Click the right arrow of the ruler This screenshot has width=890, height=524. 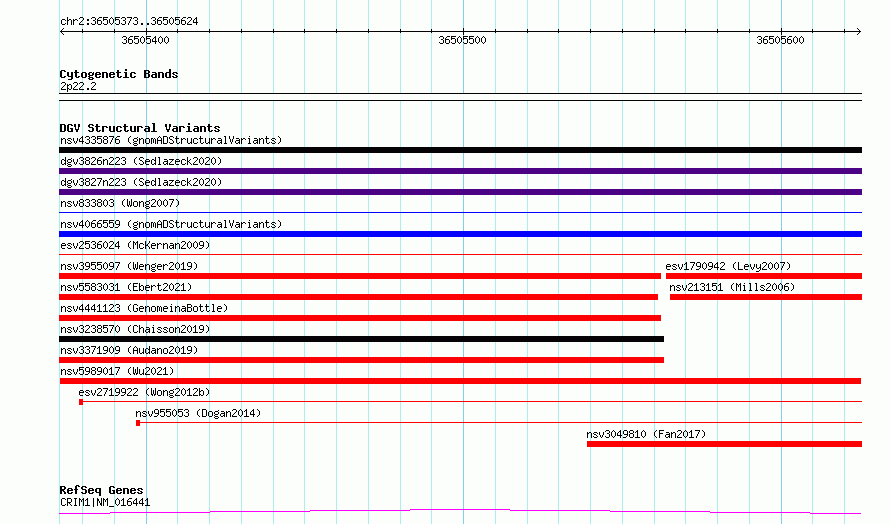858,32
